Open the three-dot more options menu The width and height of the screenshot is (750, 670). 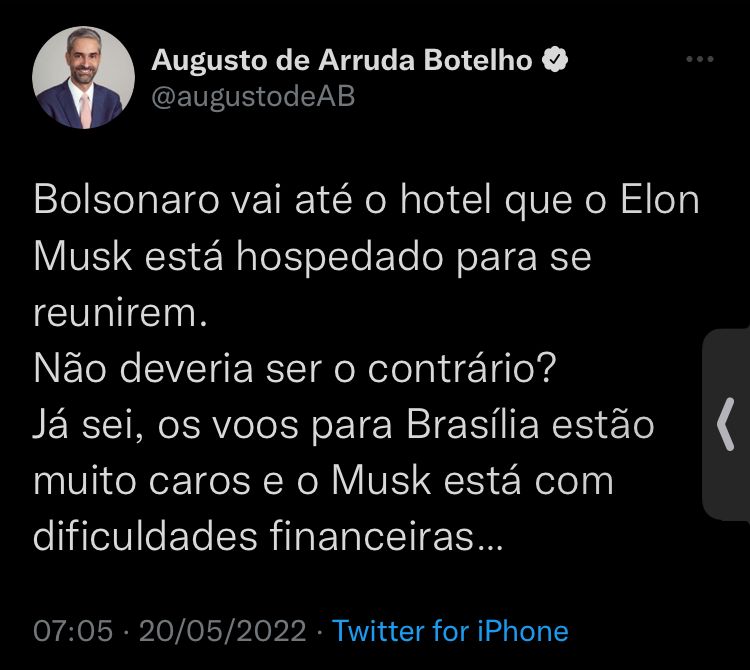(x=699, y=60)
